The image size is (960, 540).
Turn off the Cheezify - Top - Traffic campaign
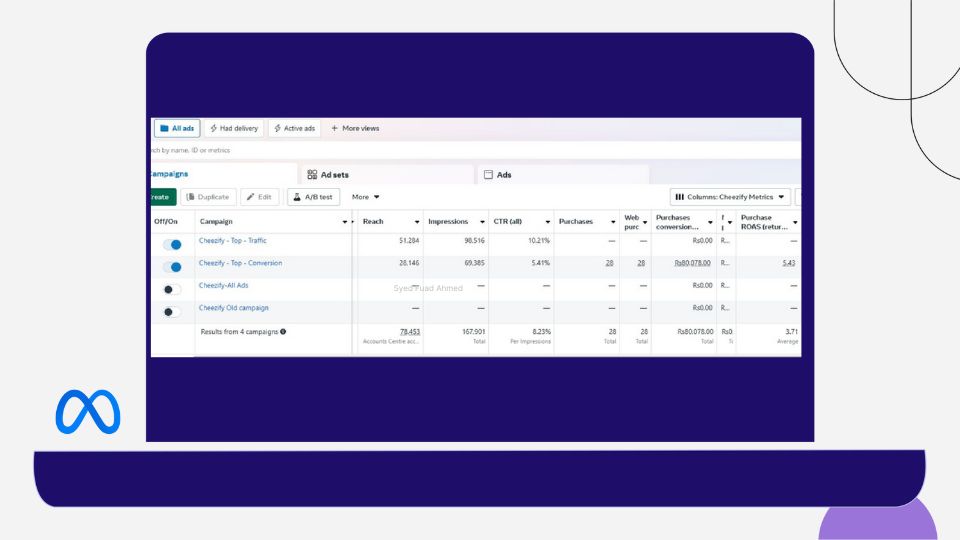coord(173,244)
